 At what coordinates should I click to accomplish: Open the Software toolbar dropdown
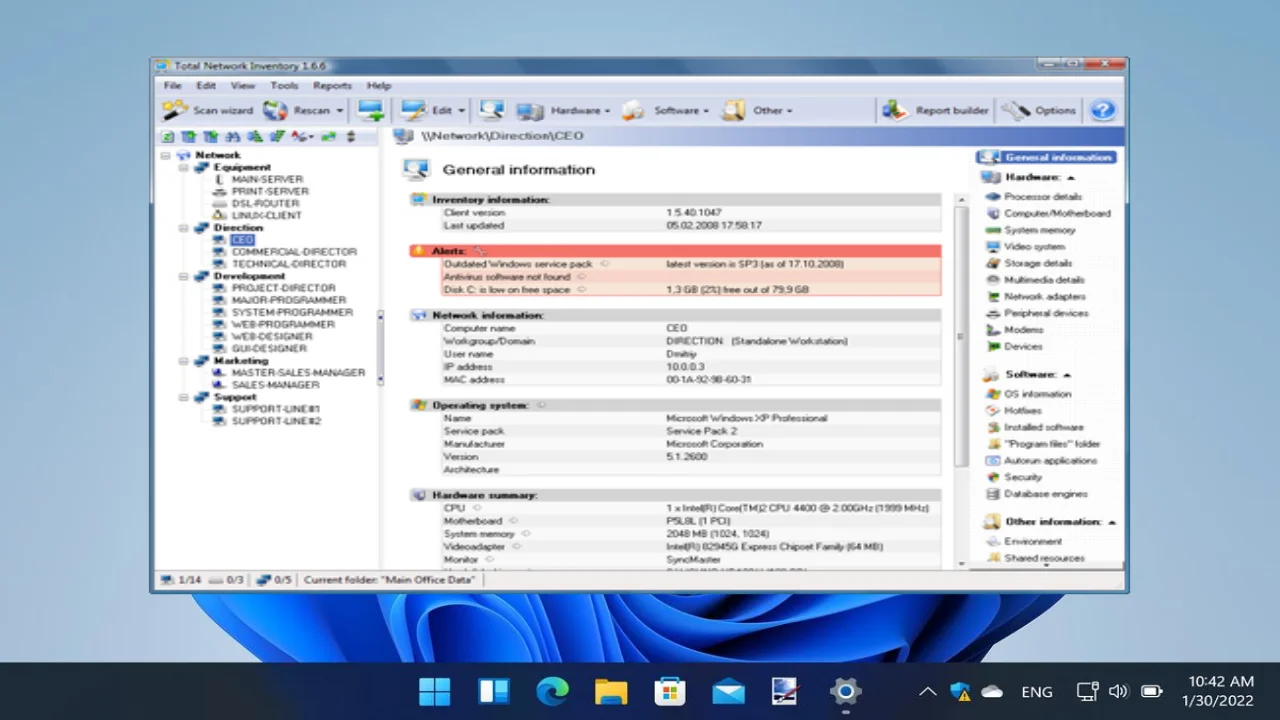point(666,110)
